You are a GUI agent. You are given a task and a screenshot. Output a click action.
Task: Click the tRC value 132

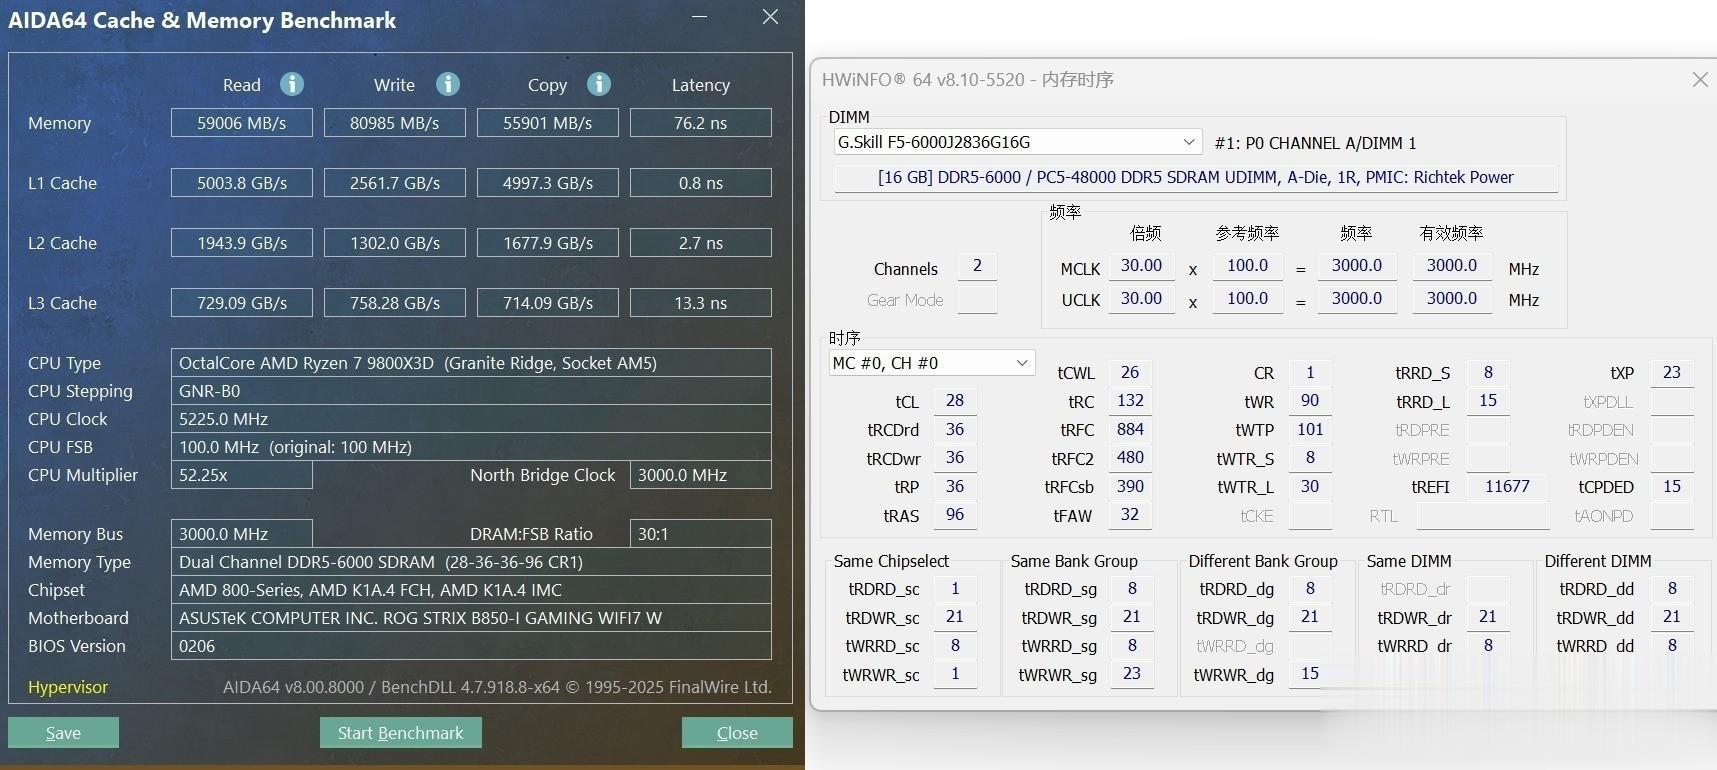(x=1130, y=401)
